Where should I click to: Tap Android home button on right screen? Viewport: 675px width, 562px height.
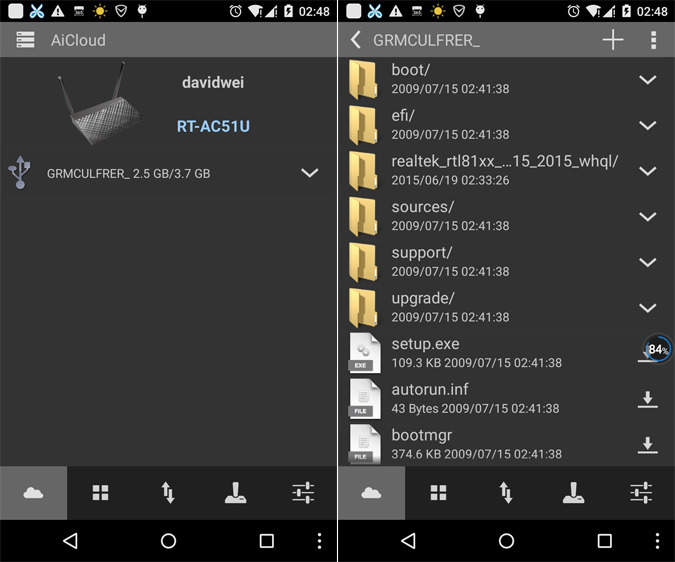tap(506, 540)
